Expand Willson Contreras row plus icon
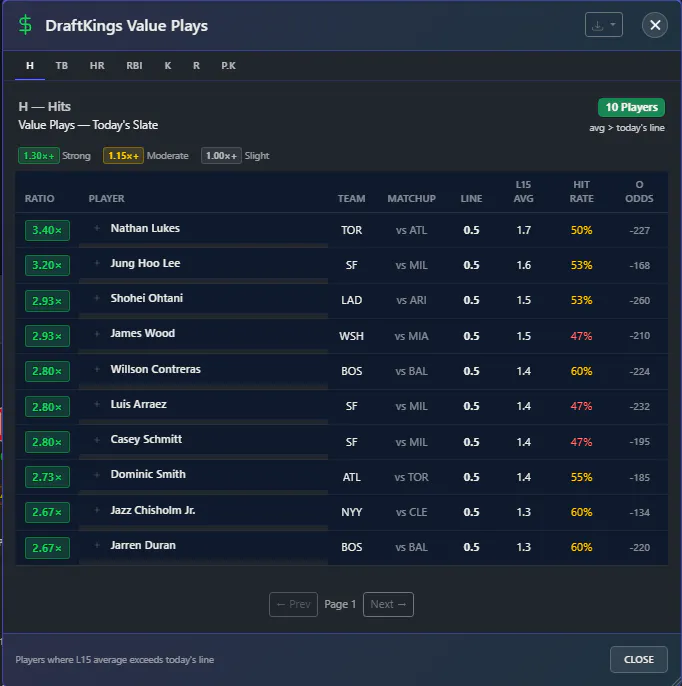 (97, 369)
